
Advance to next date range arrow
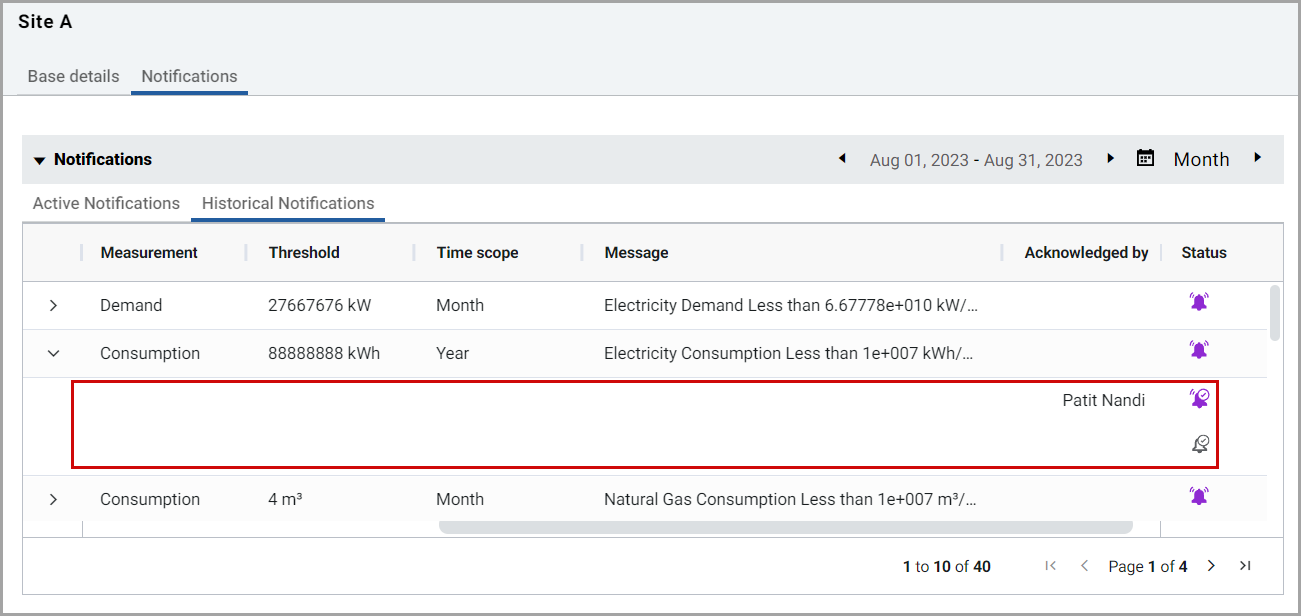pyautogui.click(x=1110, y=158)
